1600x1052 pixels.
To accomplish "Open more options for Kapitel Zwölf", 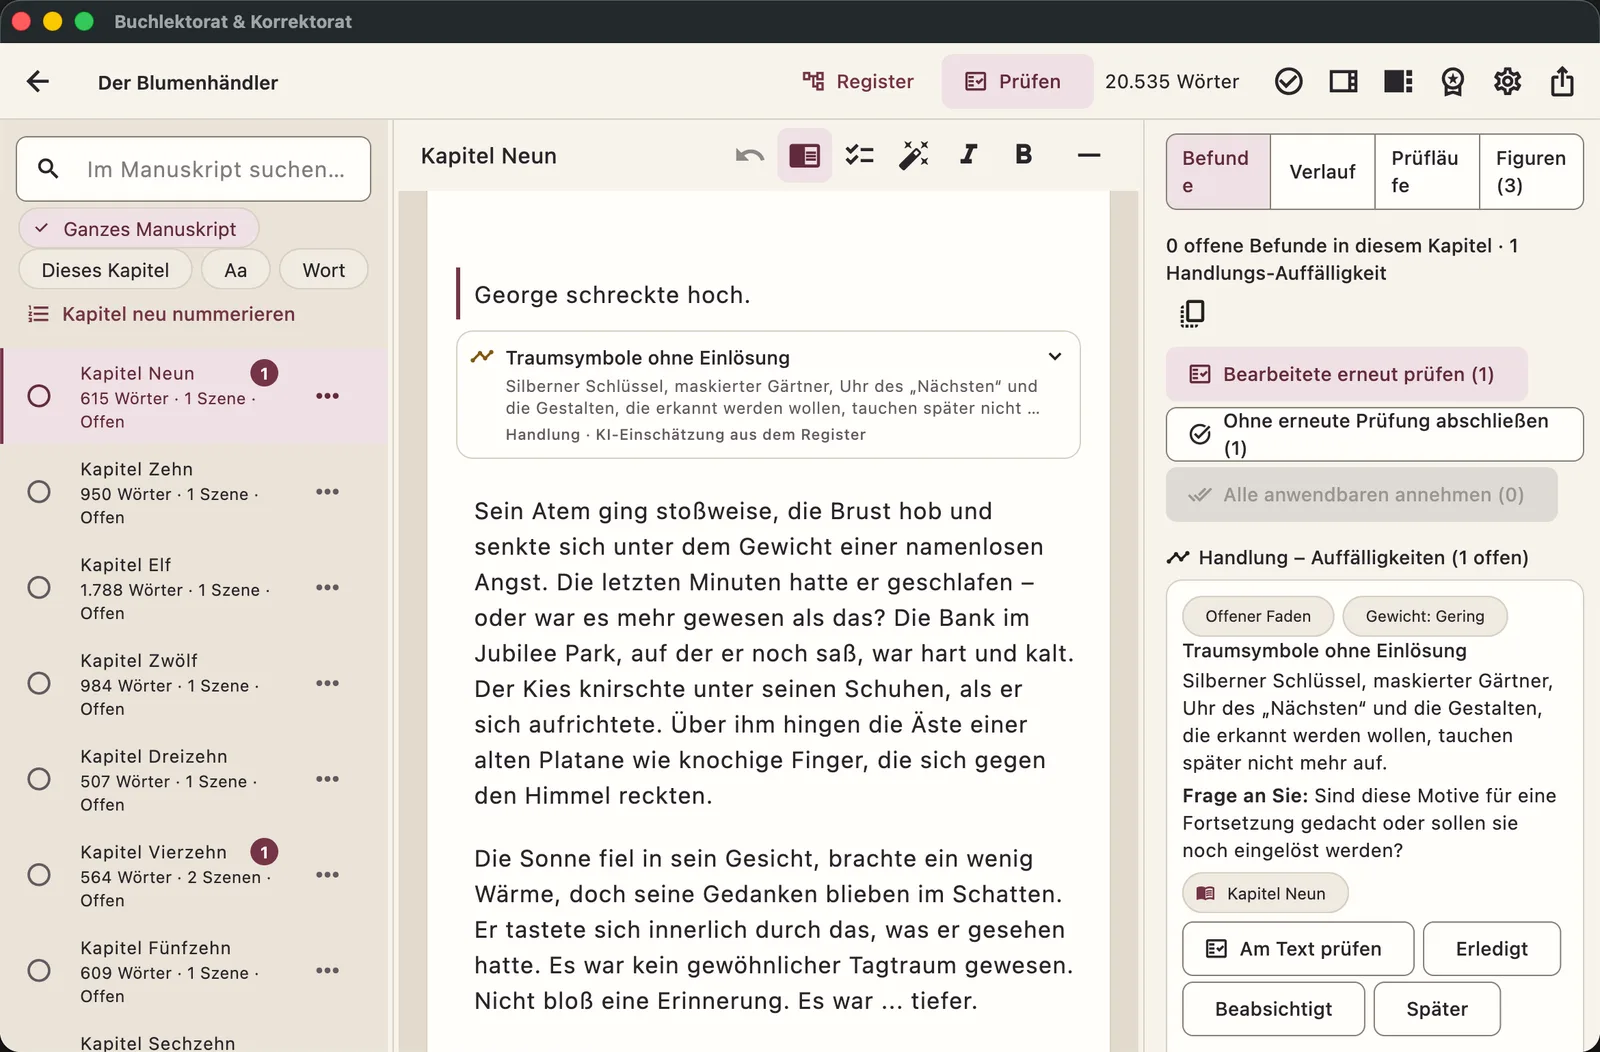I will [x=327, y=683].
